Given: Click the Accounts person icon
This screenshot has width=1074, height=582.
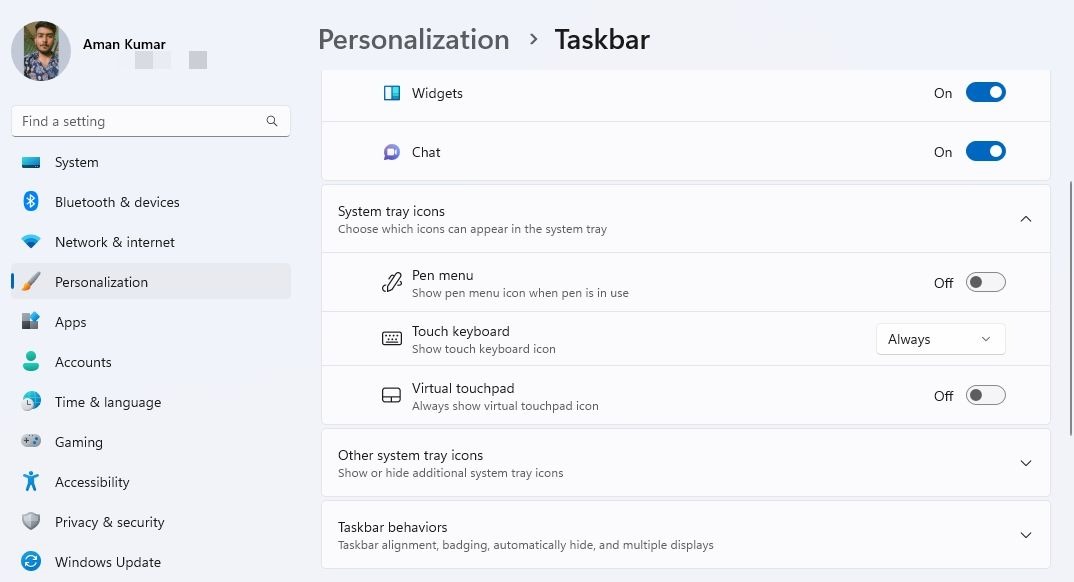Looking at the screenshot, I should click(x=31, y=361).
